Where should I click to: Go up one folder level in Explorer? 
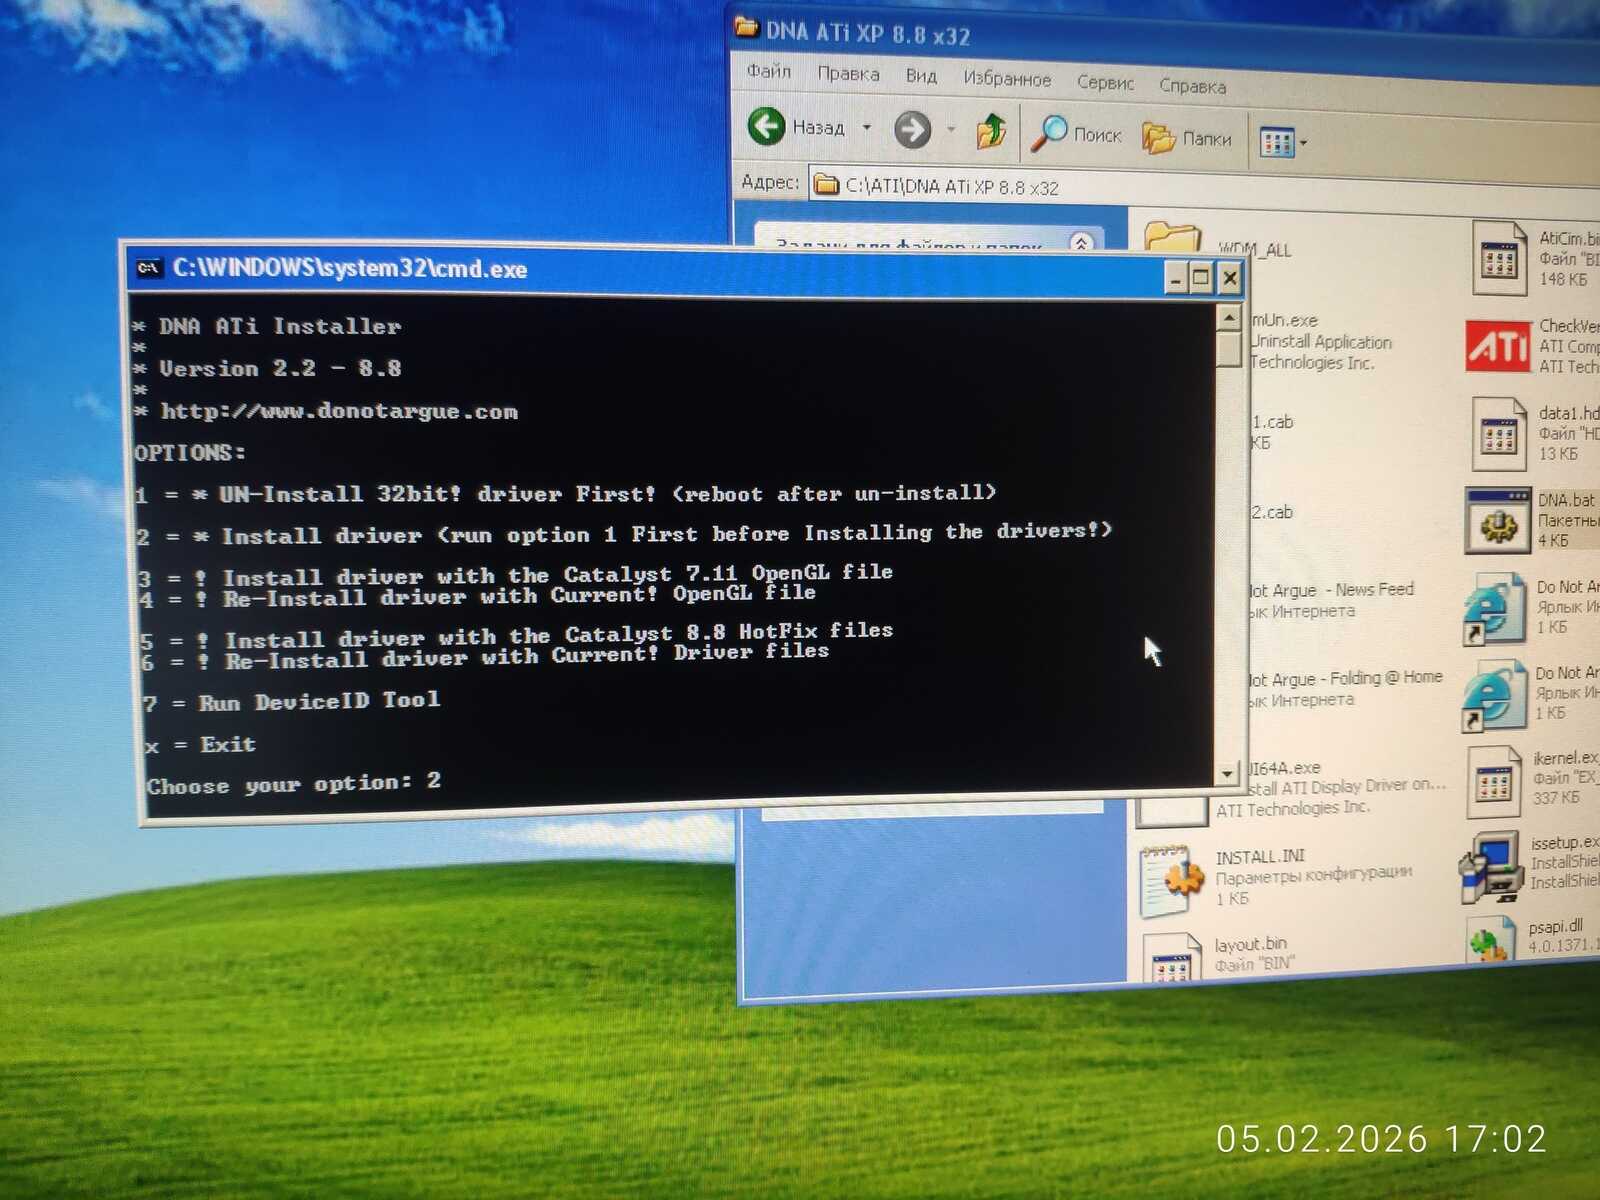(x=990, y=131)
